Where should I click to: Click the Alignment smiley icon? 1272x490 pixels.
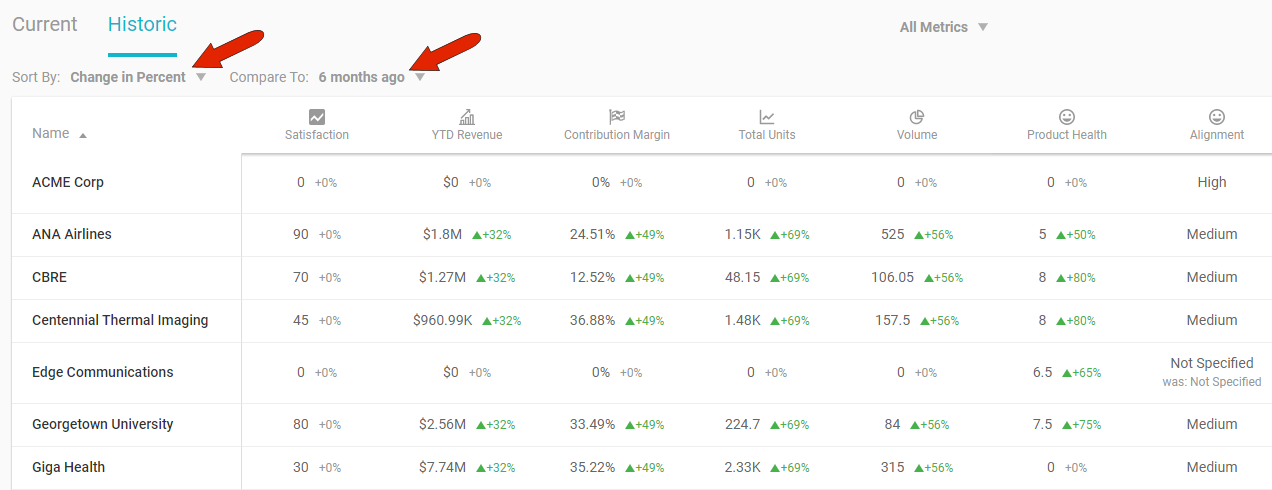tap(1217, 117)
